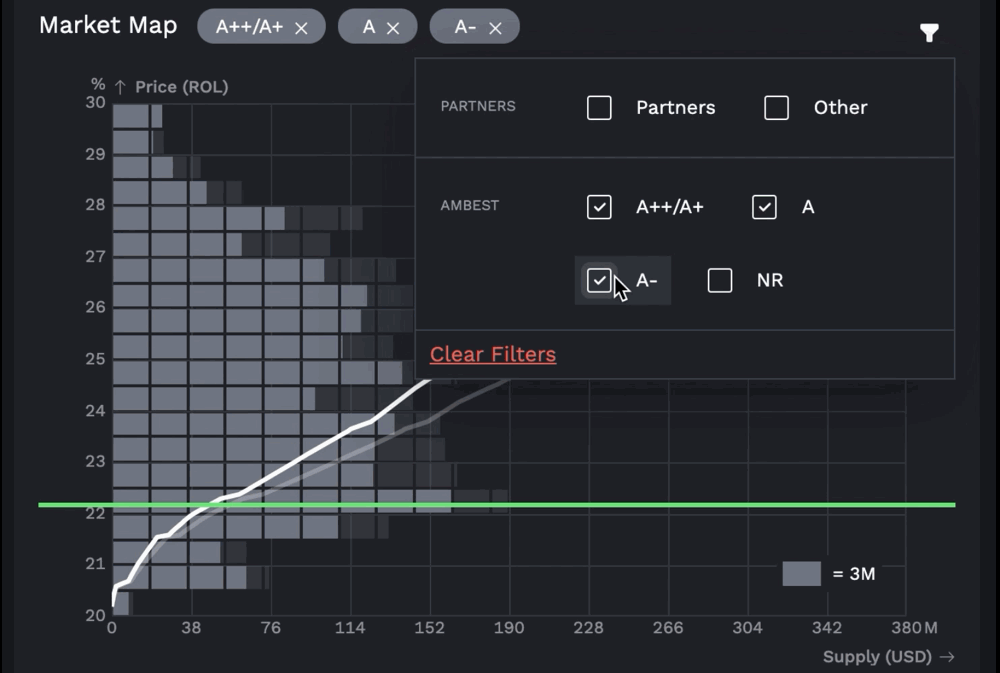Image resolution: width=1000 pixels, height=673 pixels.
Task: Enable the Partners checkbox
Action: click(x=599, y=108)
